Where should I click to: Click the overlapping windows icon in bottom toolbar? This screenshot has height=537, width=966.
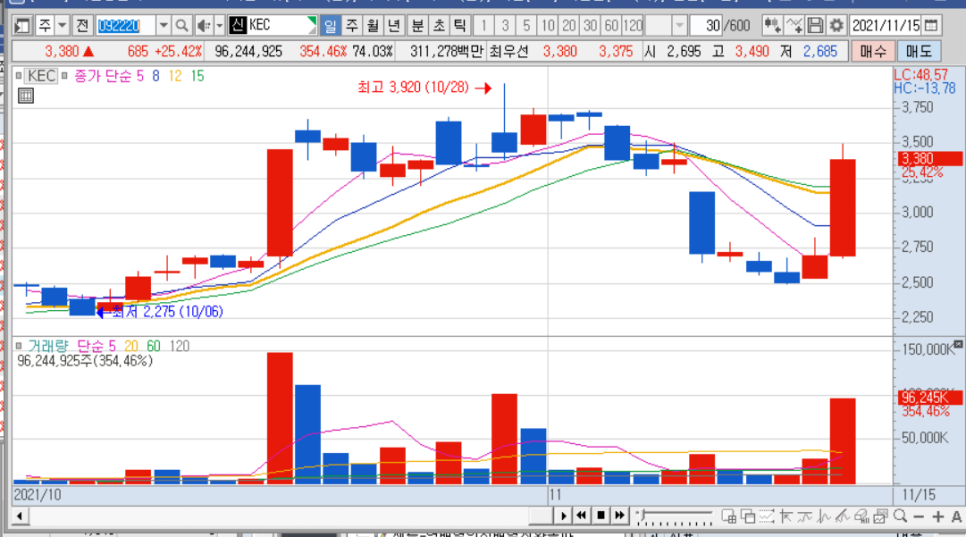click(x=748, y=516)
